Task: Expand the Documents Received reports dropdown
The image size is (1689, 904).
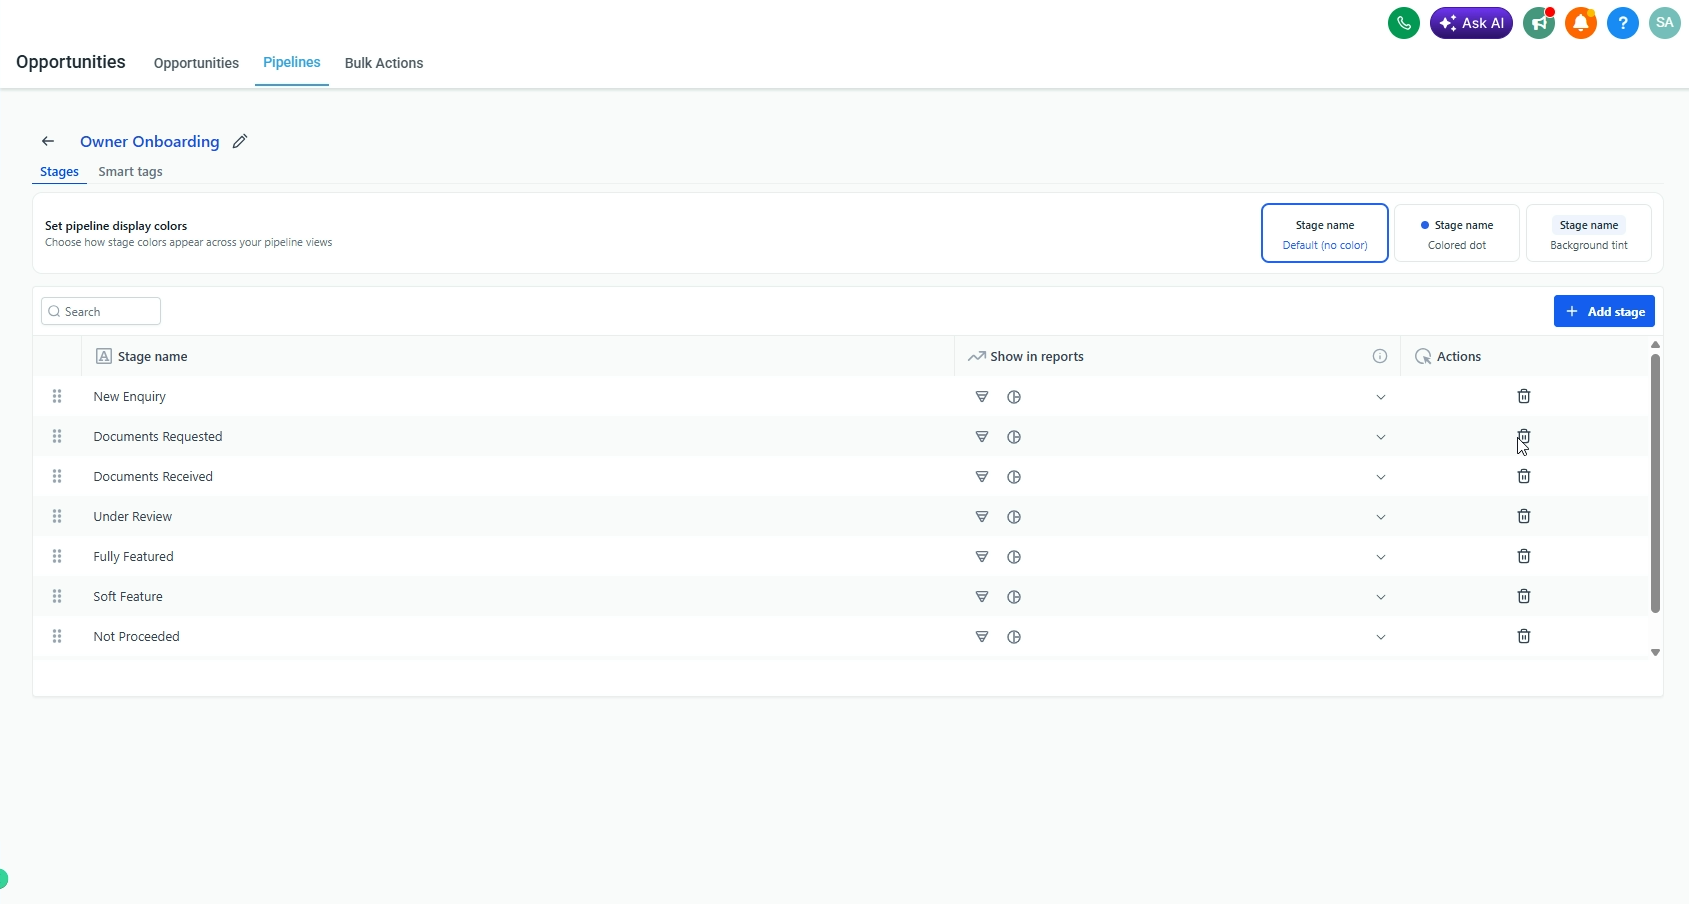Action: pos(1381,477)
